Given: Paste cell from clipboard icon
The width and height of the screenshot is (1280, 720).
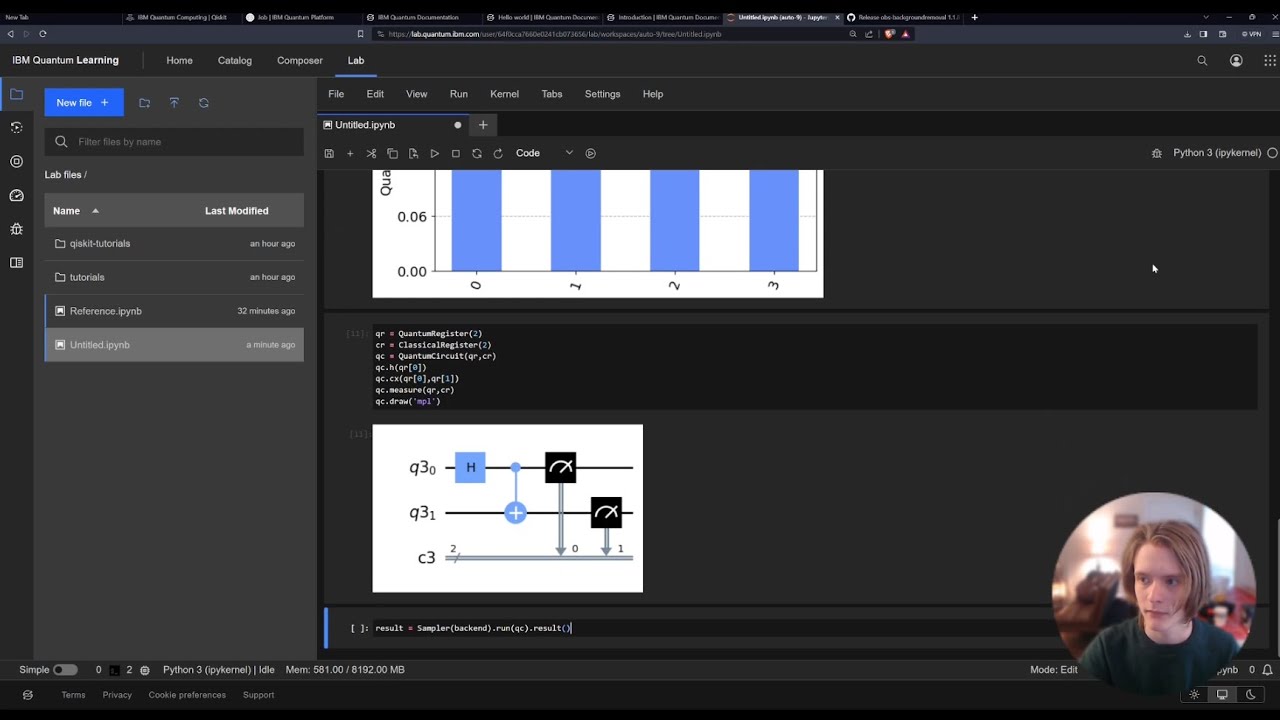Looking at the screenshot, I should pos(413,153).
